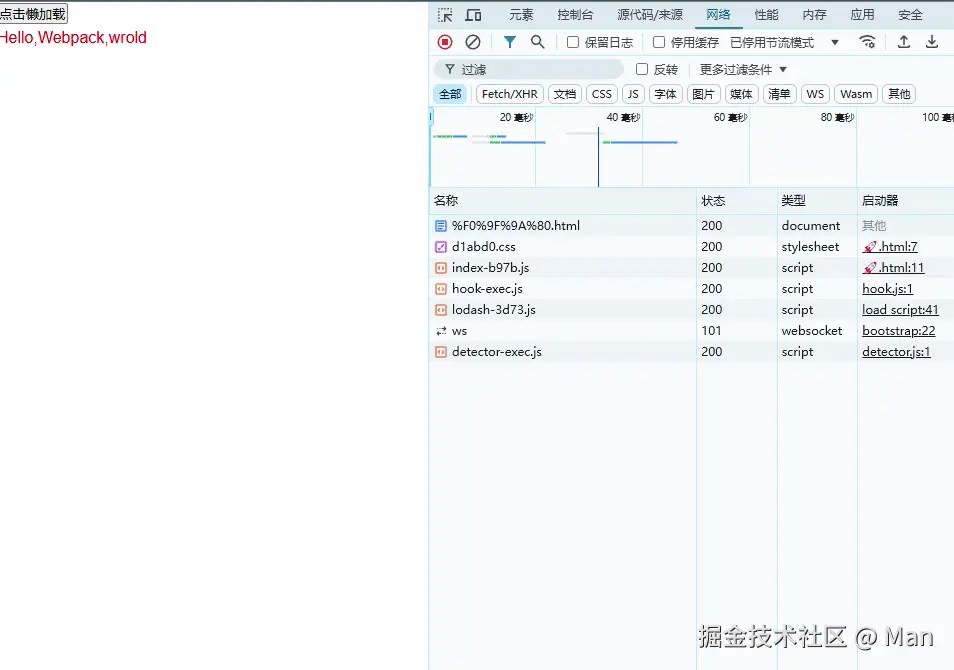Image resolution: width=954 pixels, height=670 pixels.
Task: Click the inspect element picker icon
Action: coord(445,15)
